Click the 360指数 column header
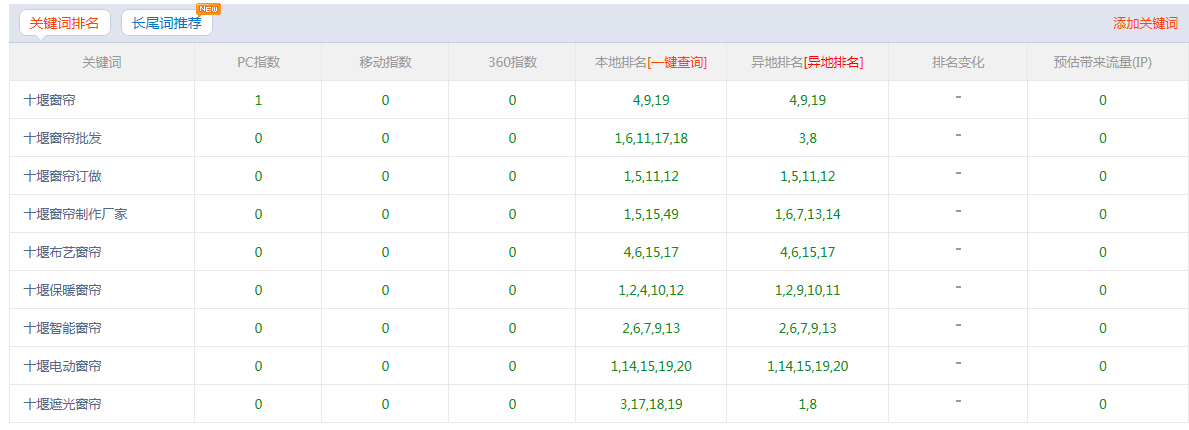 tap(512, 62)
